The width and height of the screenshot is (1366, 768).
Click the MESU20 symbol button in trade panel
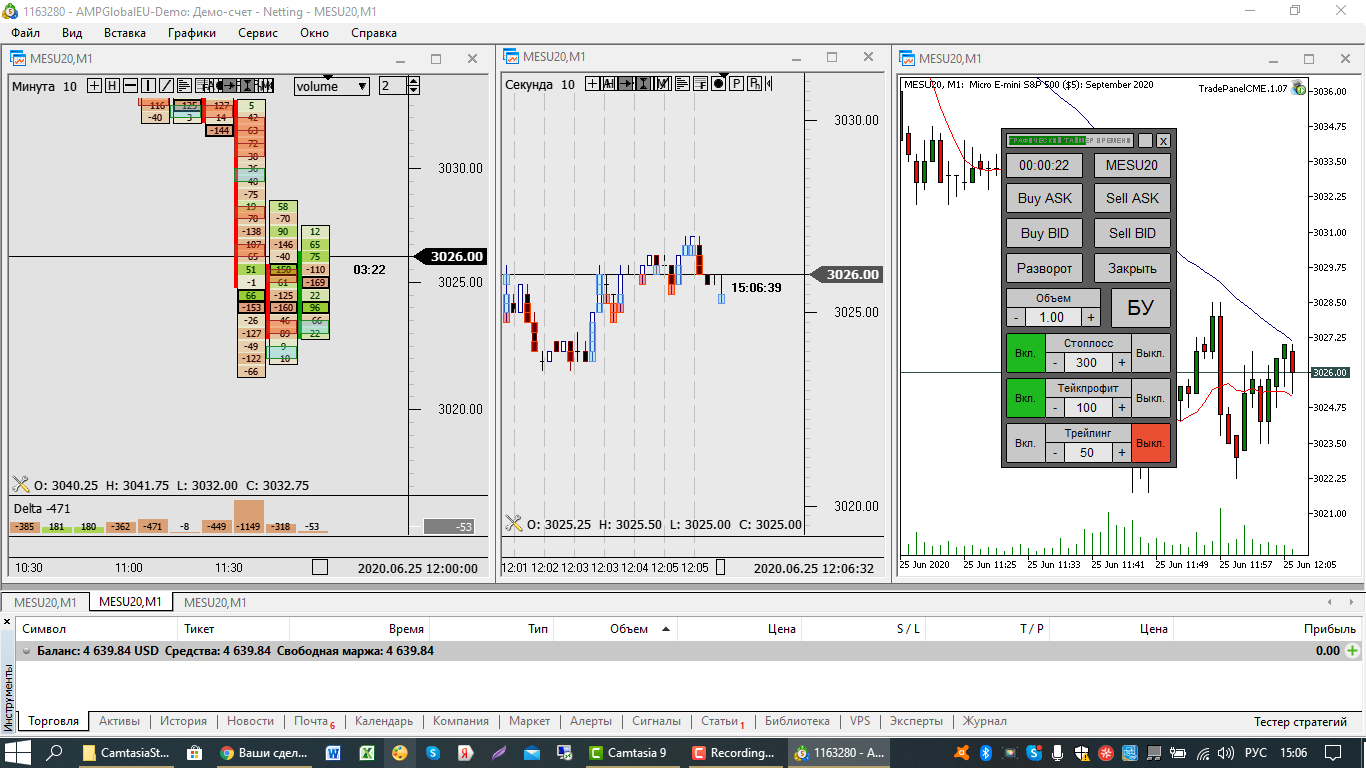(x=1132, y=165)
